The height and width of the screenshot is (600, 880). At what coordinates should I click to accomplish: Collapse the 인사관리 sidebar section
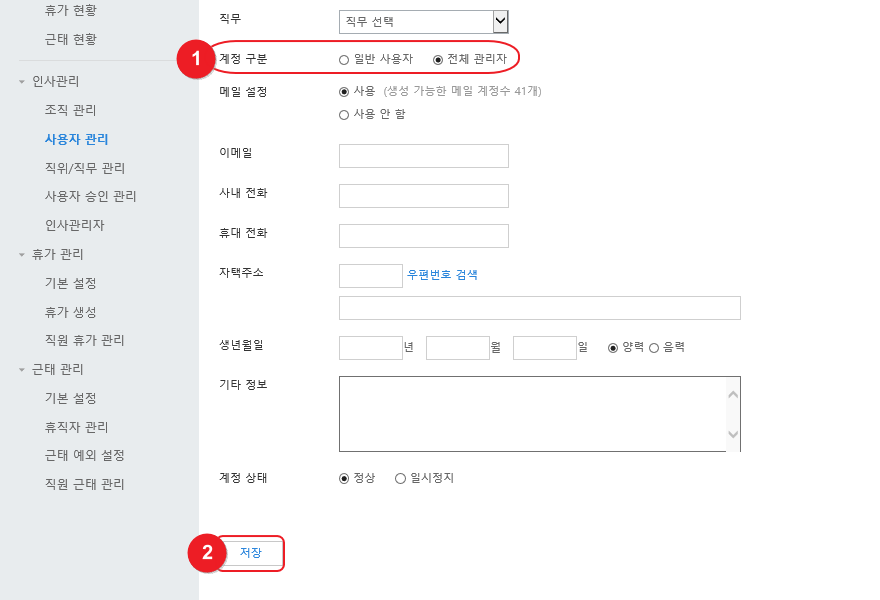coord(22,82)
